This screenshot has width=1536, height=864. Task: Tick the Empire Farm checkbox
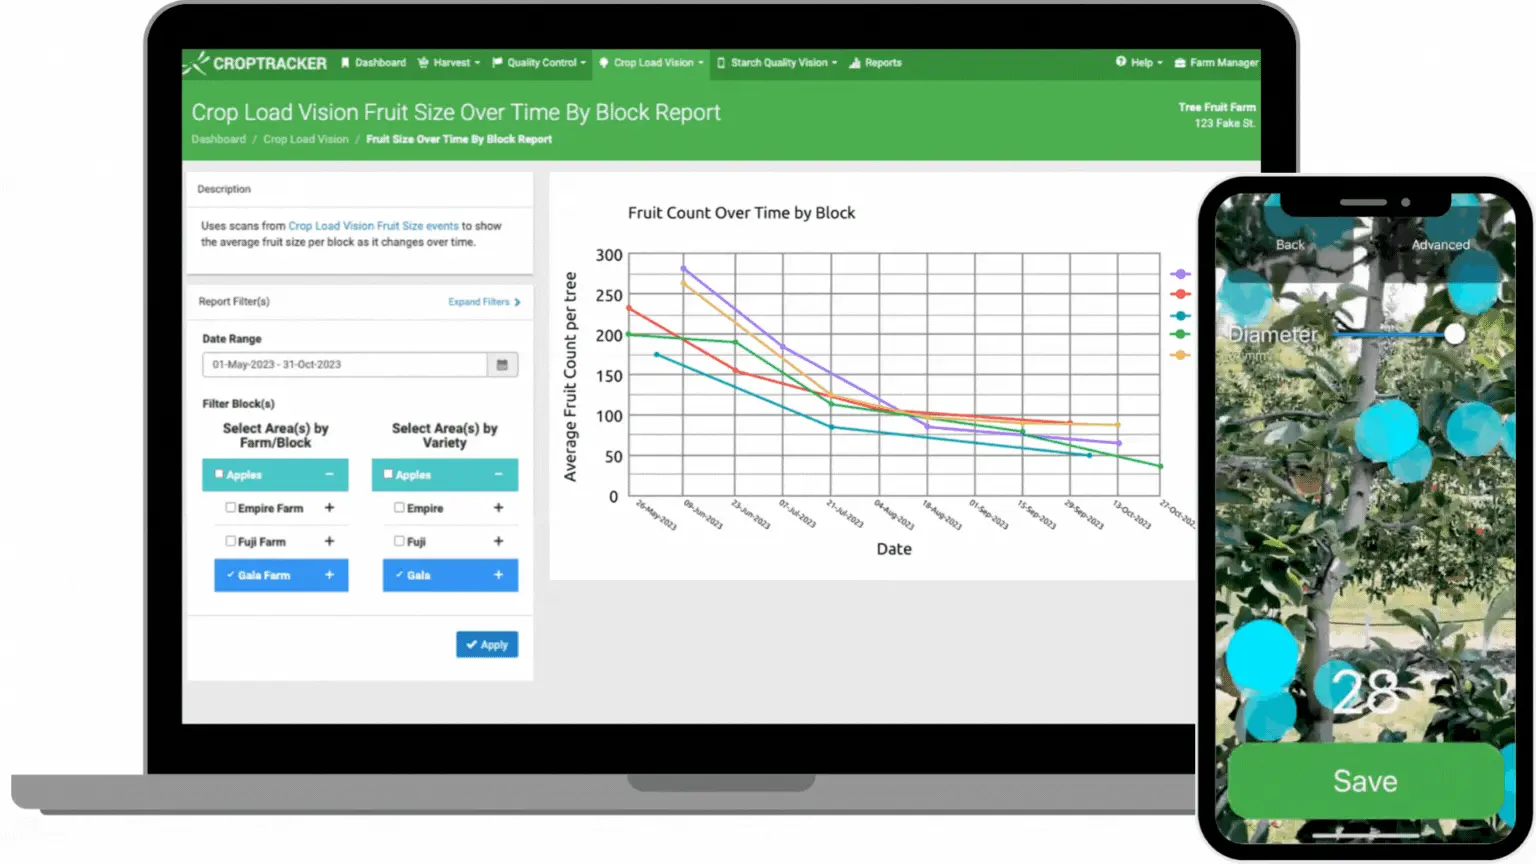coord(230,508)
